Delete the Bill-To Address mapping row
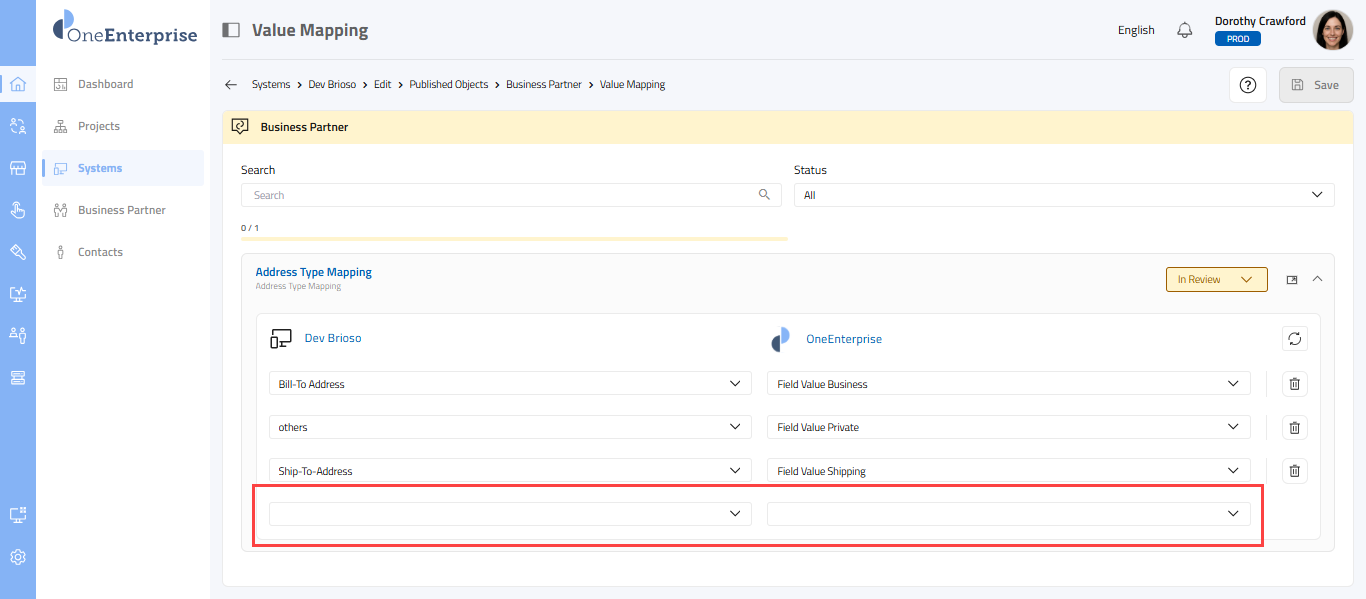Image resolution: width=1366 pixels, height=599 pixels. [1294, 384]
